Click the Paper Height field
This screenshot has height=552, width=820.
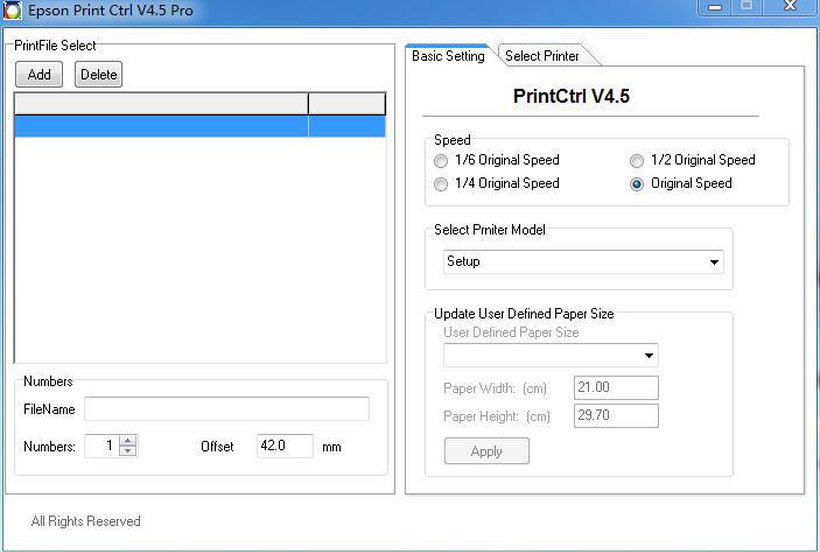click(616, 416)
